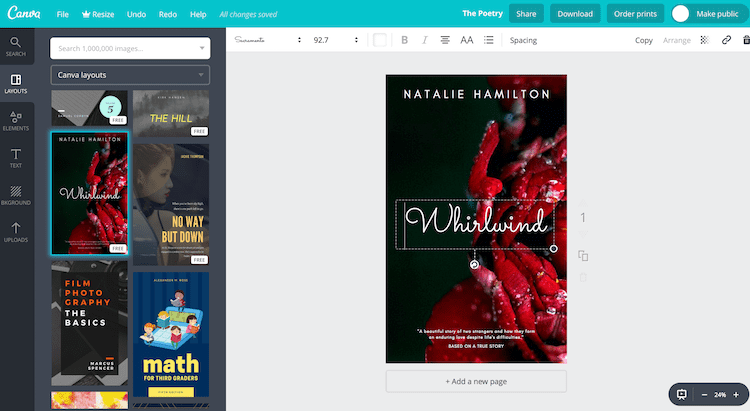
Task: Delete selected element with trash icon
Action: pos(746,40)
